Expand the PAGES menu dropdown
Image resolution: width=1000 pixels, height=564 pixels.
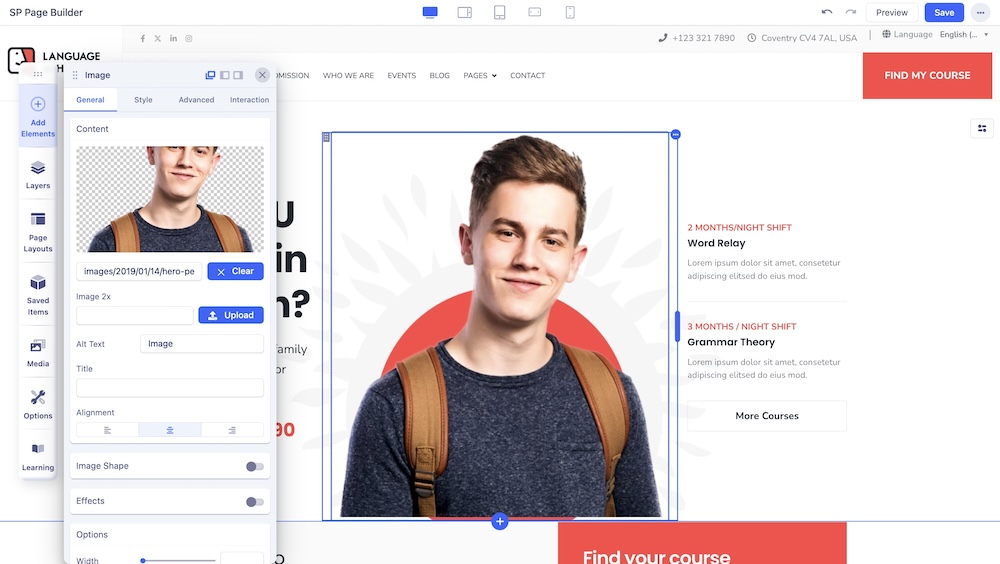(x=480, y=75)
